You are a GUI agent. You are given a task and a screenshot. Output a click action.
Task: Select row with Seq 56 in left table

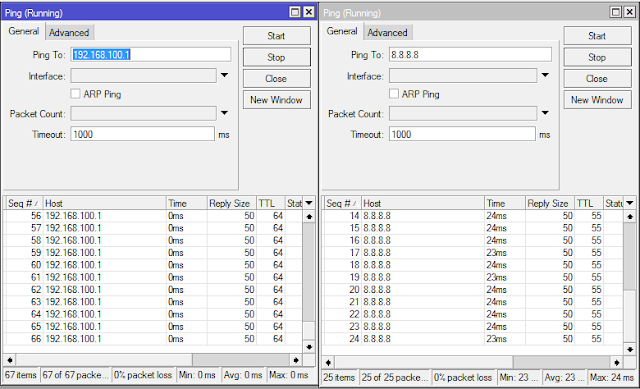[x=153, y=216]
